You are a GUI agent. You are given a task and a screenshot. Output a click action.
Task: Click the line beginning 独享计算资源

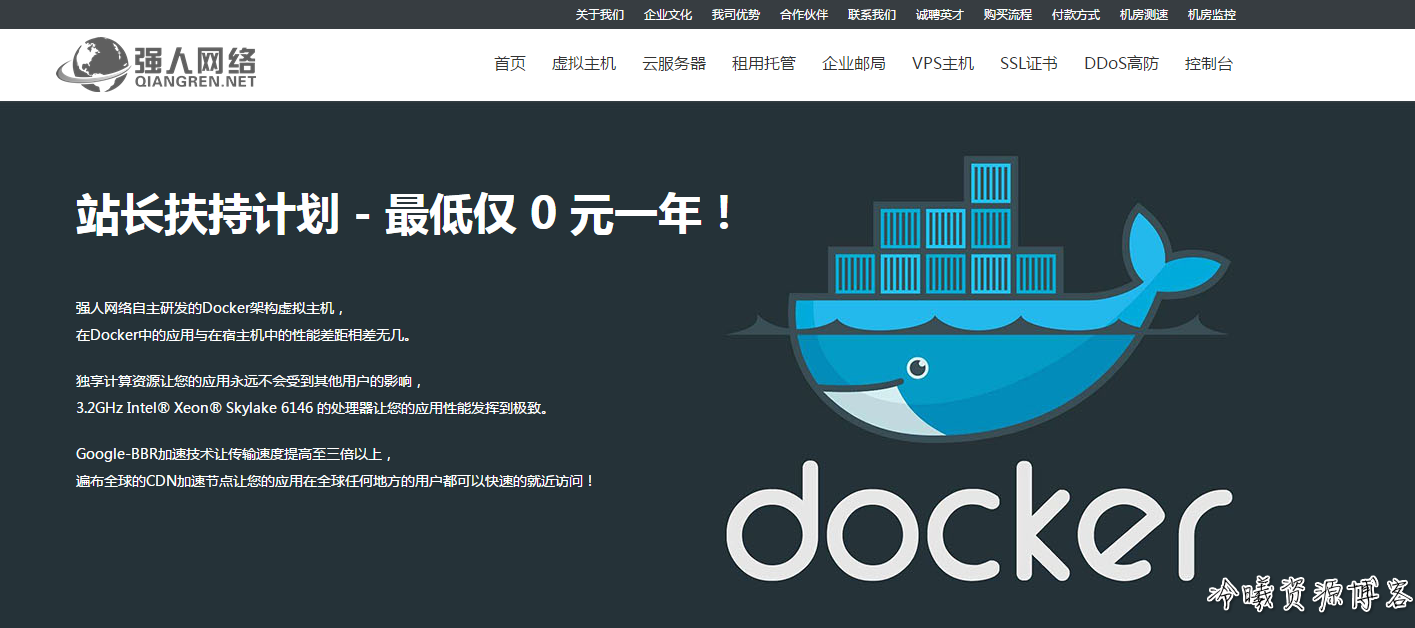click(251, 381)
